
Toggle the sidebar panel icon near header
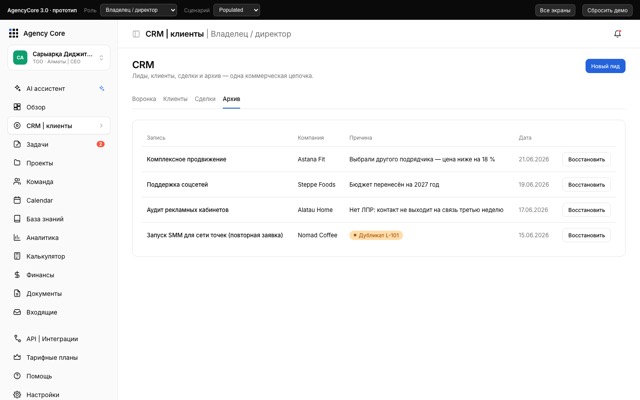click(x=136, y=34)
